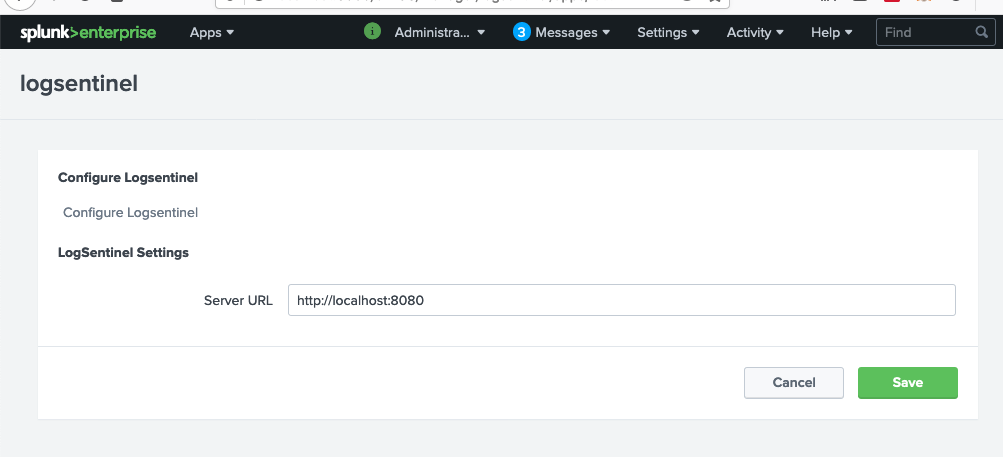Click into the Find search box
Viewport: 1003px width, 457px height.
click(935, 32)
